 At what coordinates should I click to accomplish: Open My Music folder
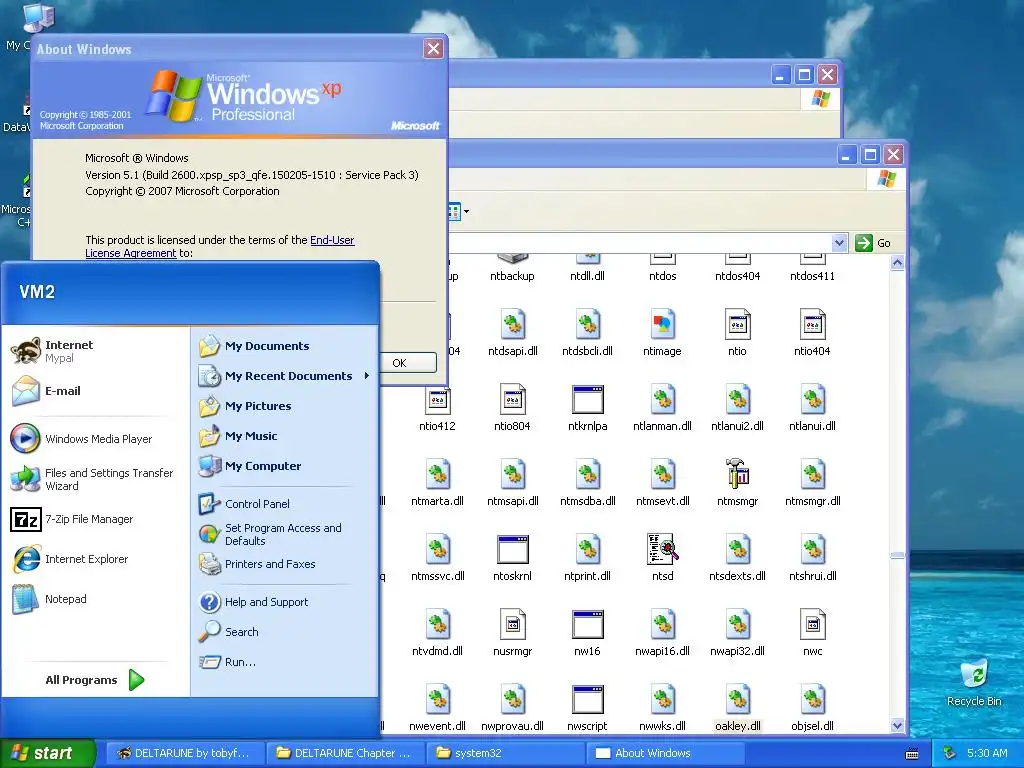coord(285,436)
